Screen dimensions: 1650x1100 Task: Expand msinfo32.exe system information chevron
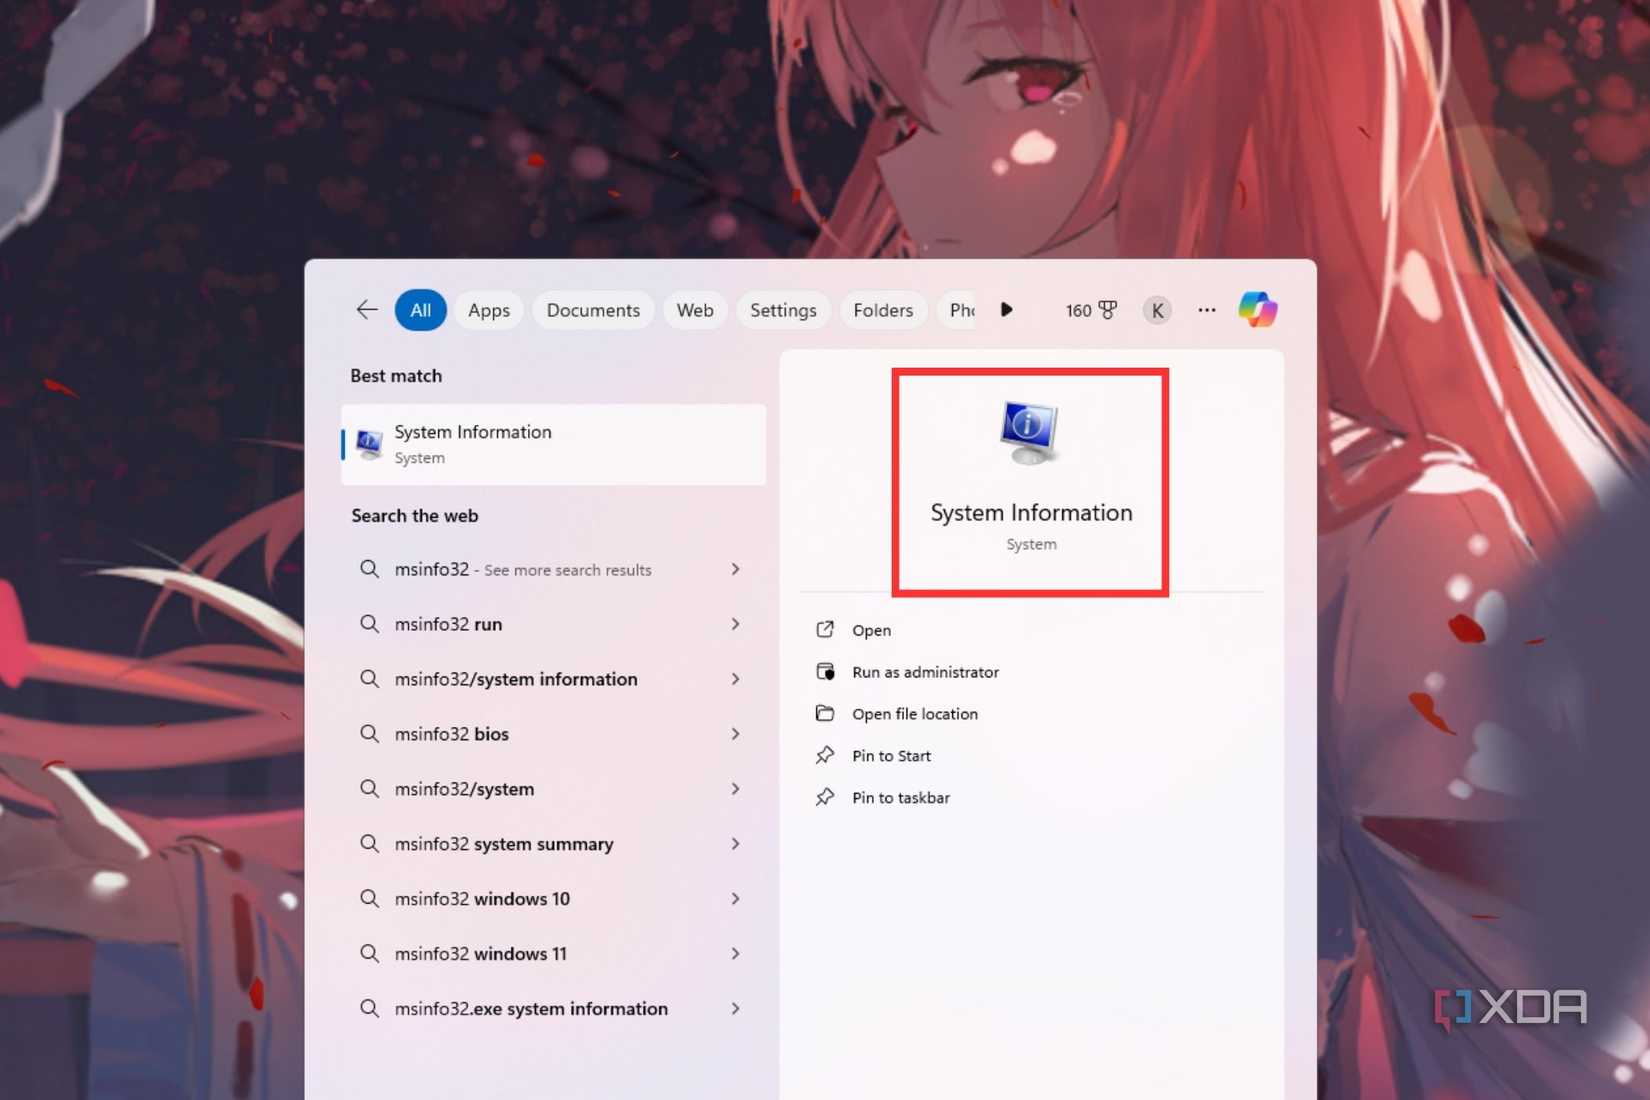[735, 1009]
